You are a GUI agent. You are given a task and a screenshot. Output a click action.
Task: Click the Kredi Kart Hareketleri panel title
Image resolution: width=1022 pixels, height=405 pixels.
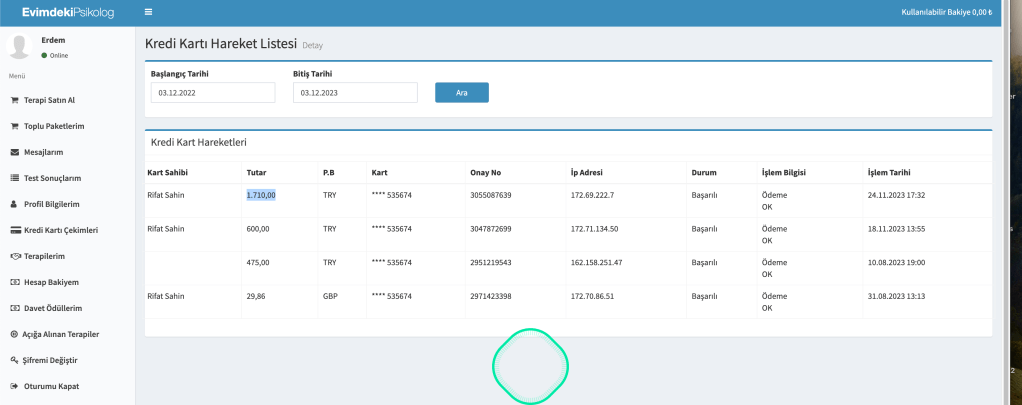point(199,142)
